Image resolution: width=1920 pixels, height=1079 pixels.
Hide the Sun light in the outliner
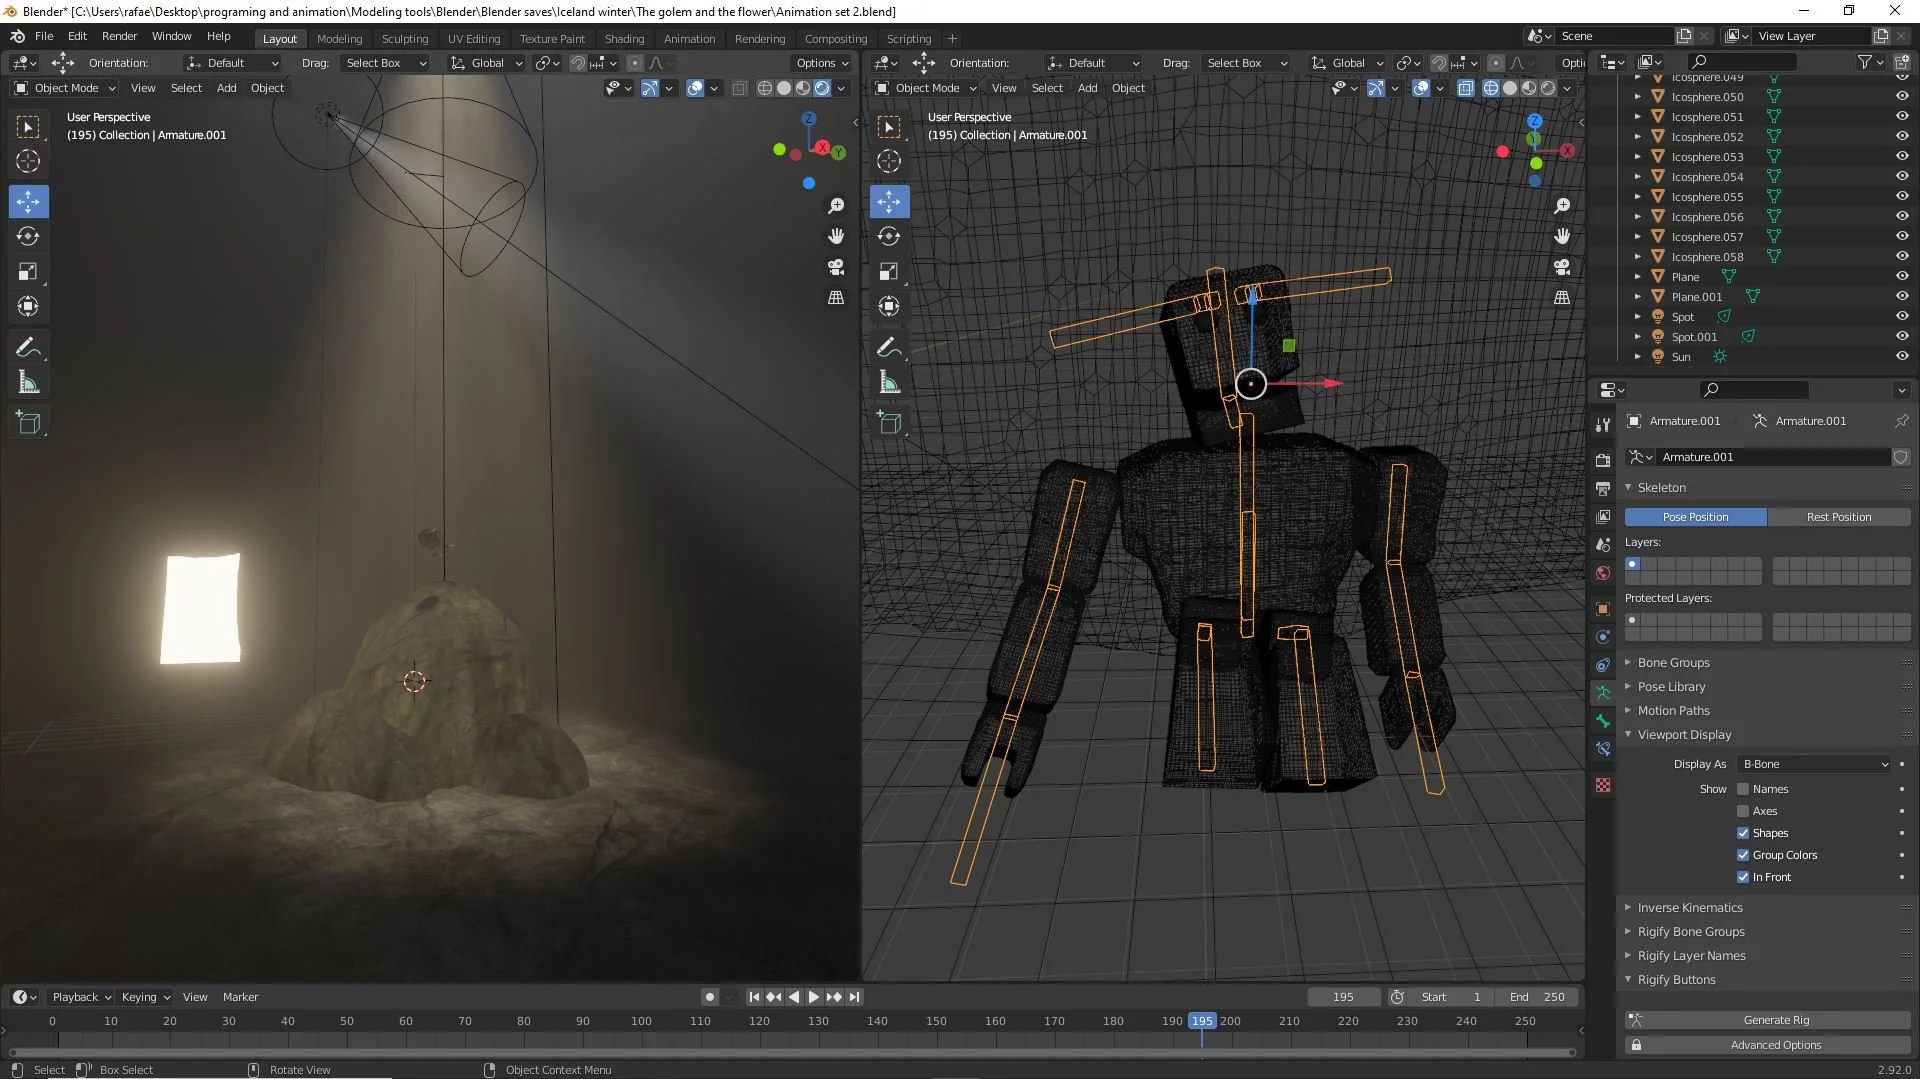point(1901,356)
